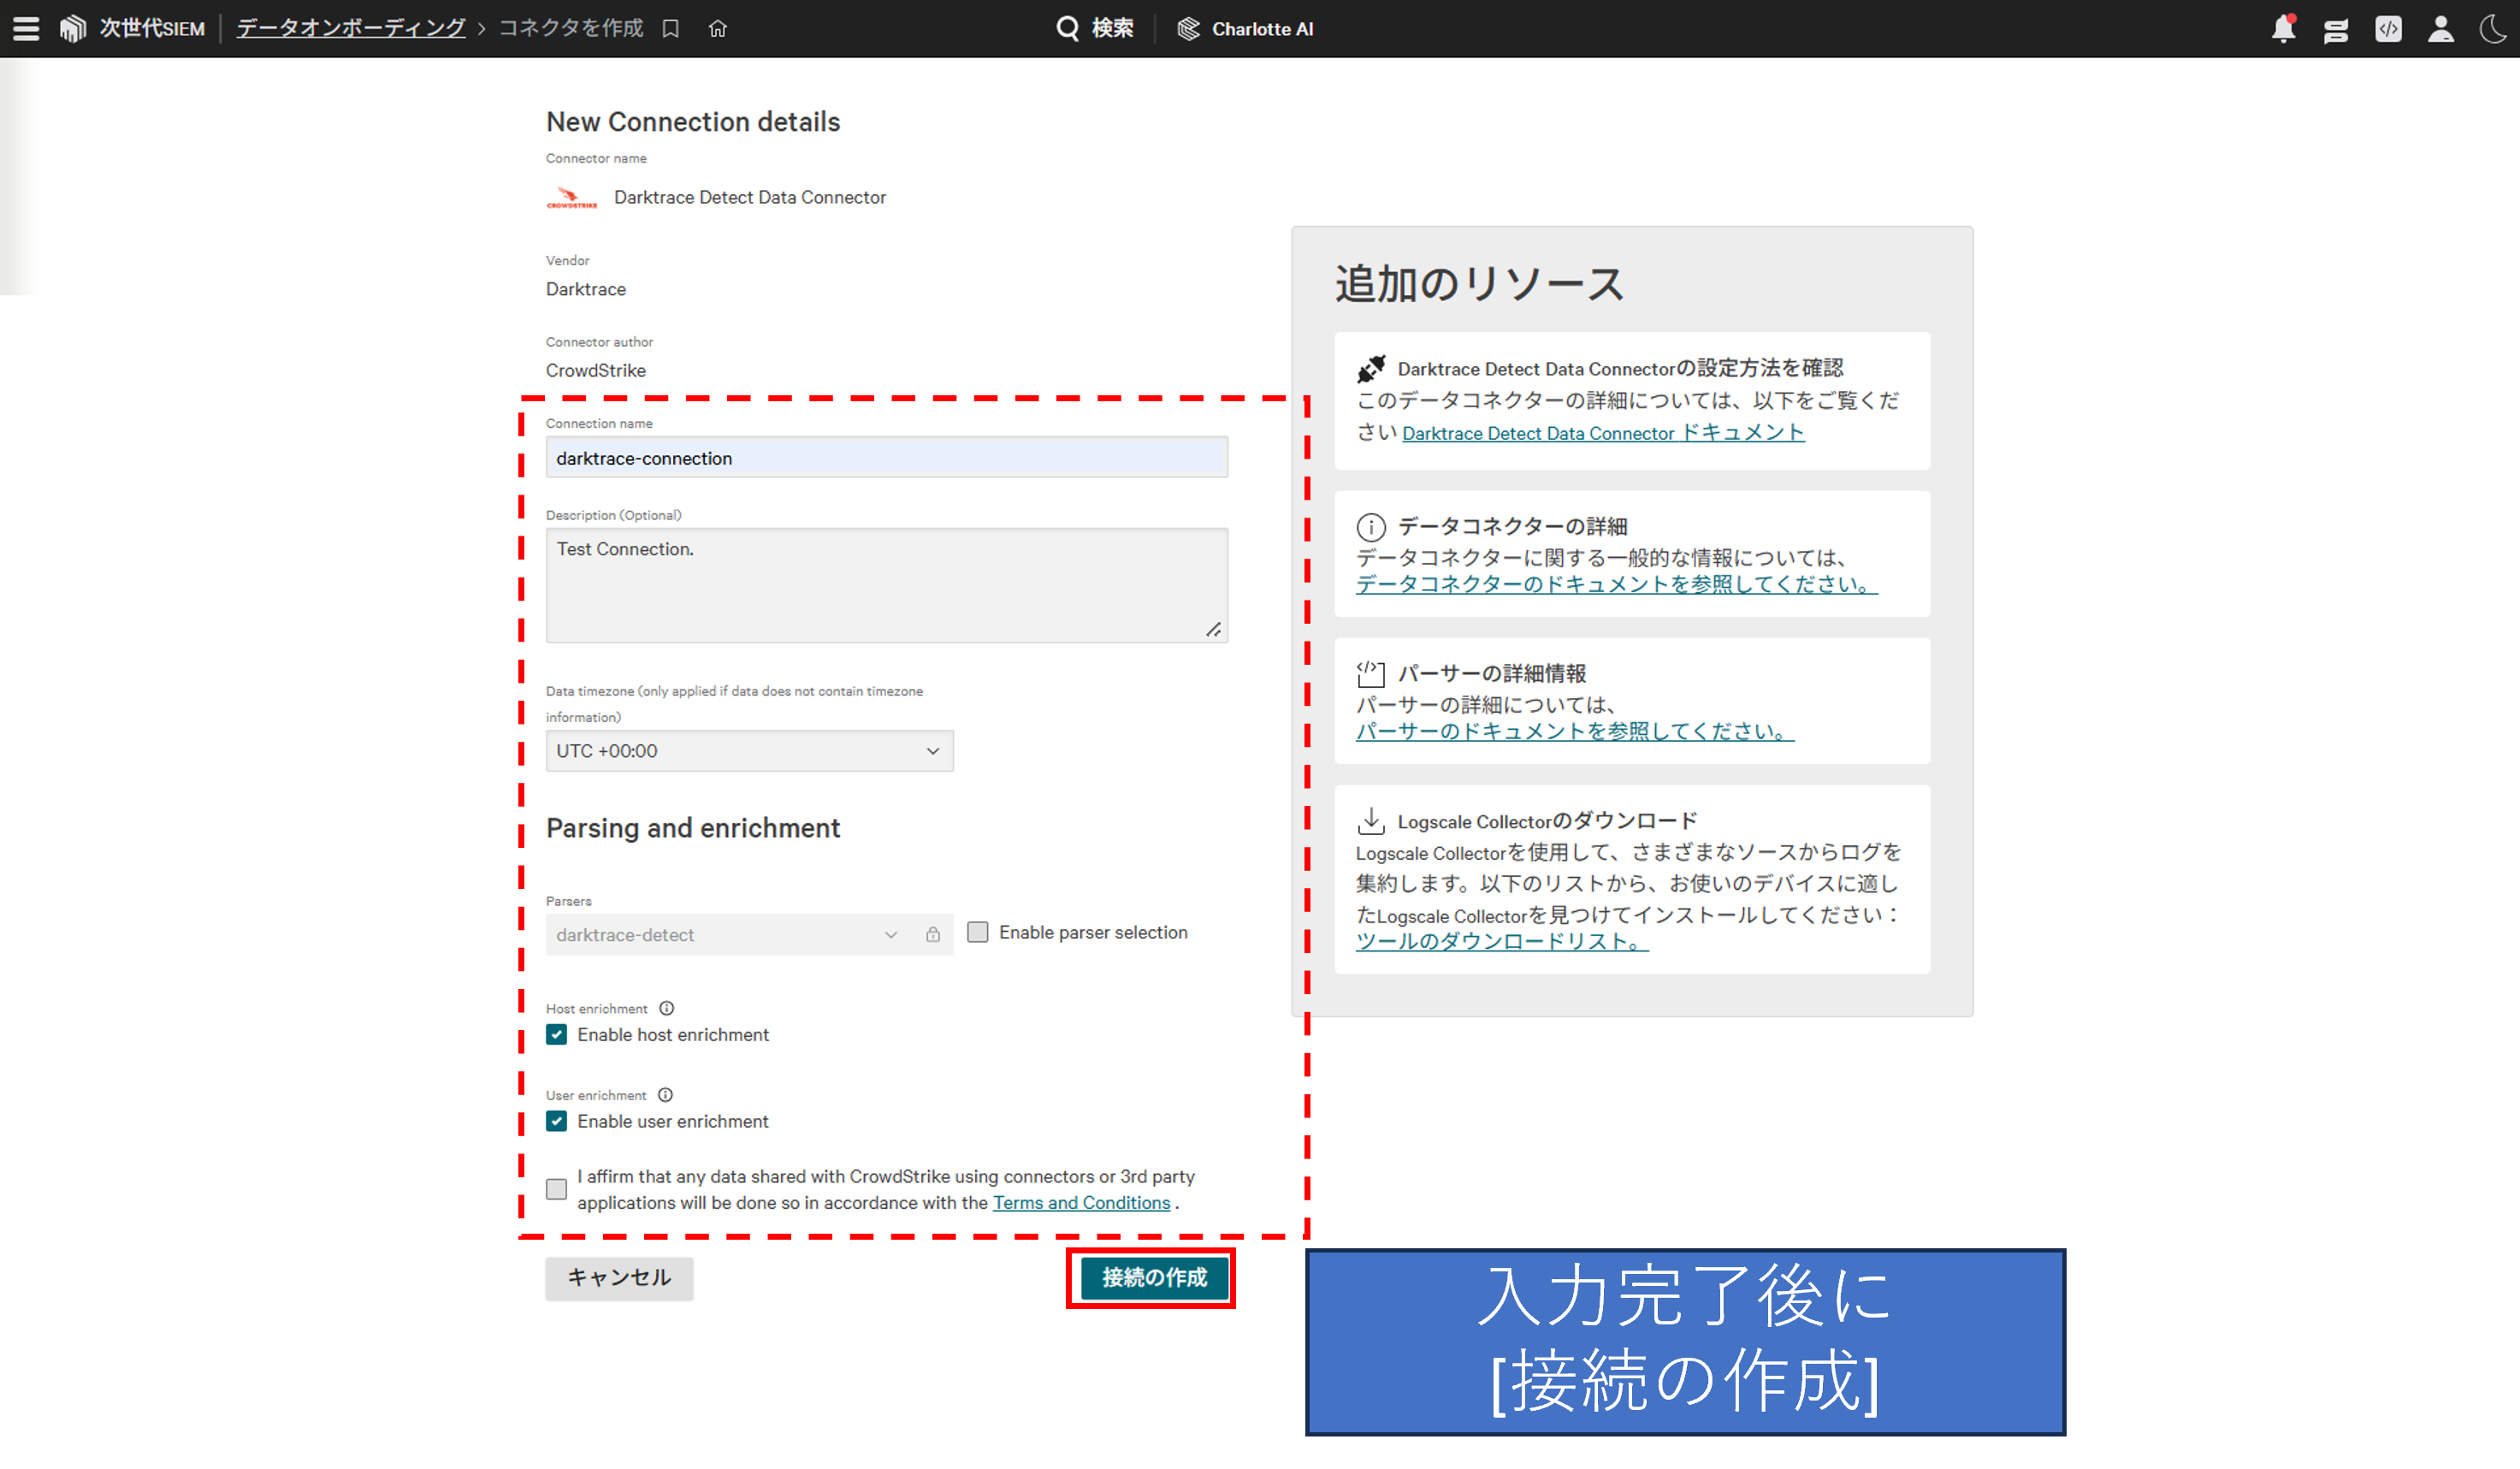Click the Parsers lock icon

pos(933,935)
